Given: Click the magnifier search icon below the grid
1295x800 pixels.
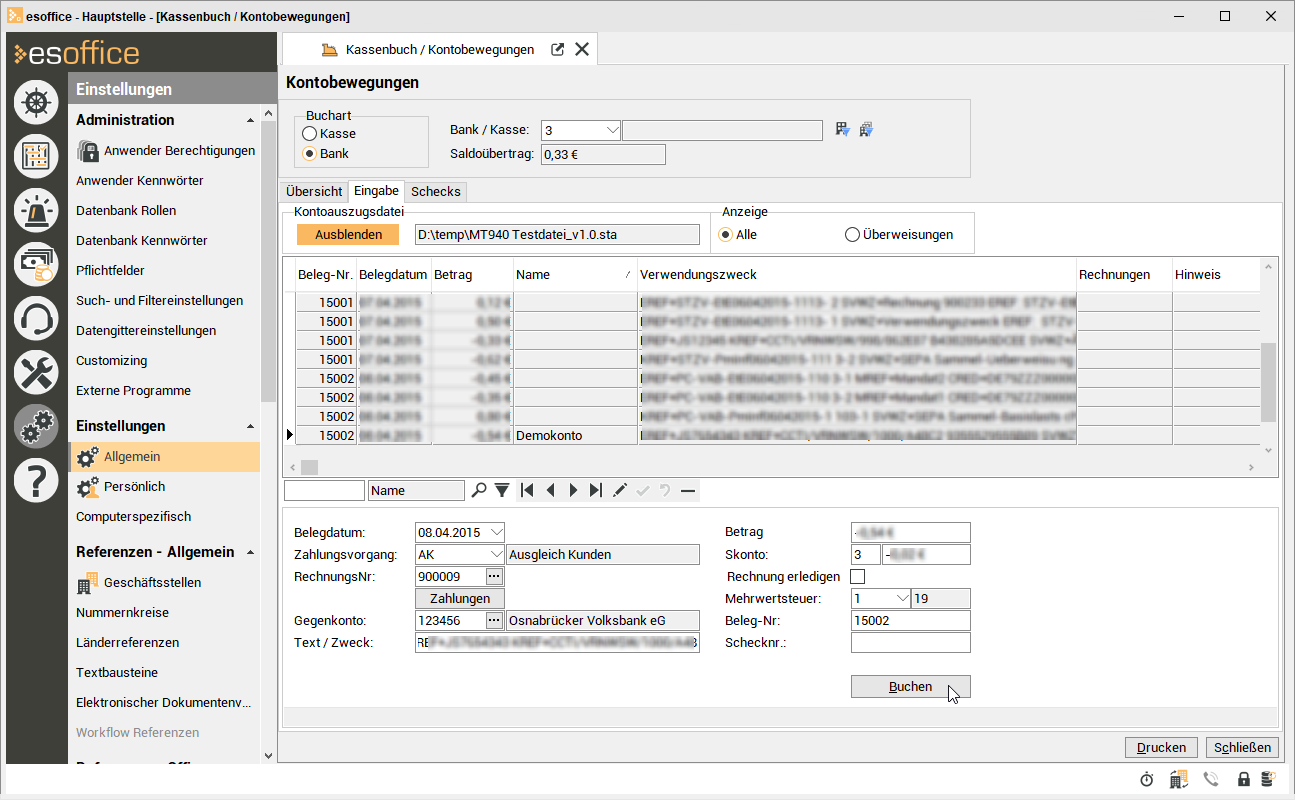Looking at the screenshot, I should tap(479, 490).
